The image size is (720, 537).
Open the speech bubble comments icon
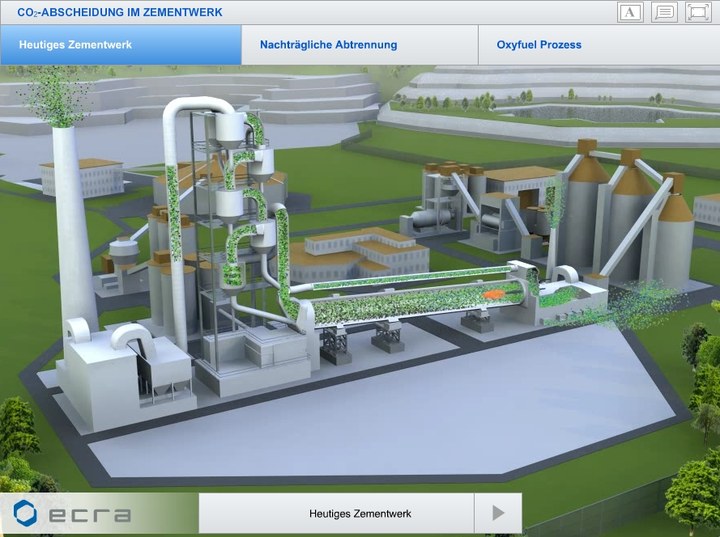click(x=663, y=12)
